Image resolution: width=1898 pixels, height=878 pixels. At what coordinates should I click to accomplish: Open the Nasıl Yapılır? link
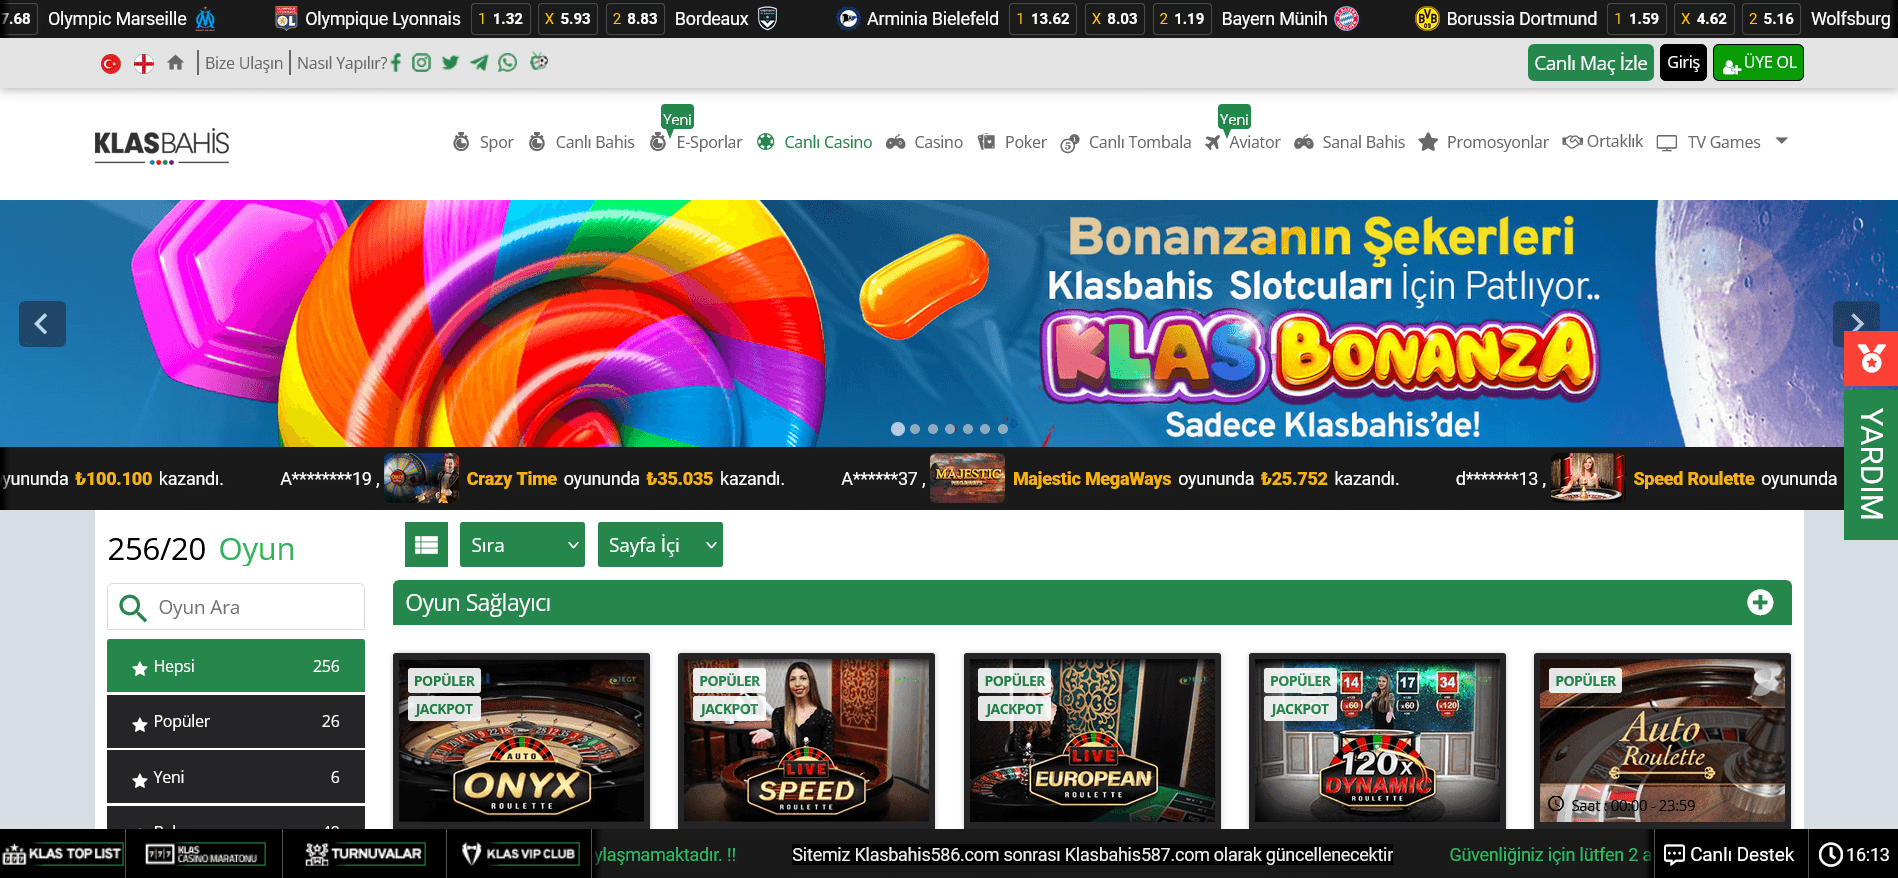(x=342, y=63)
